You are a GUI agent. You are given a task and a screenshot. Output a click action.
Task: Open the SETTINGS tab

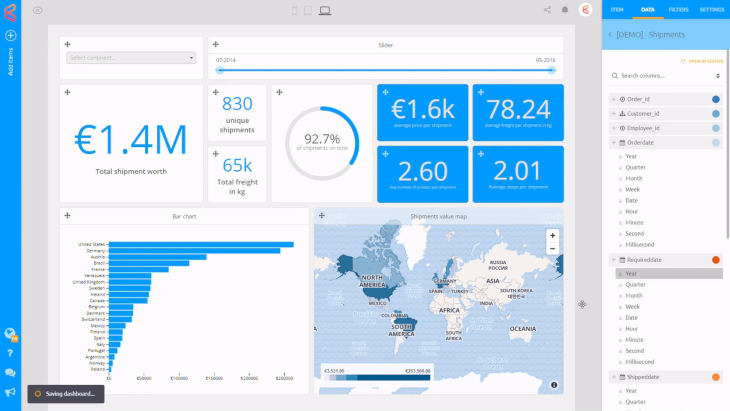(x=711, y=10)
